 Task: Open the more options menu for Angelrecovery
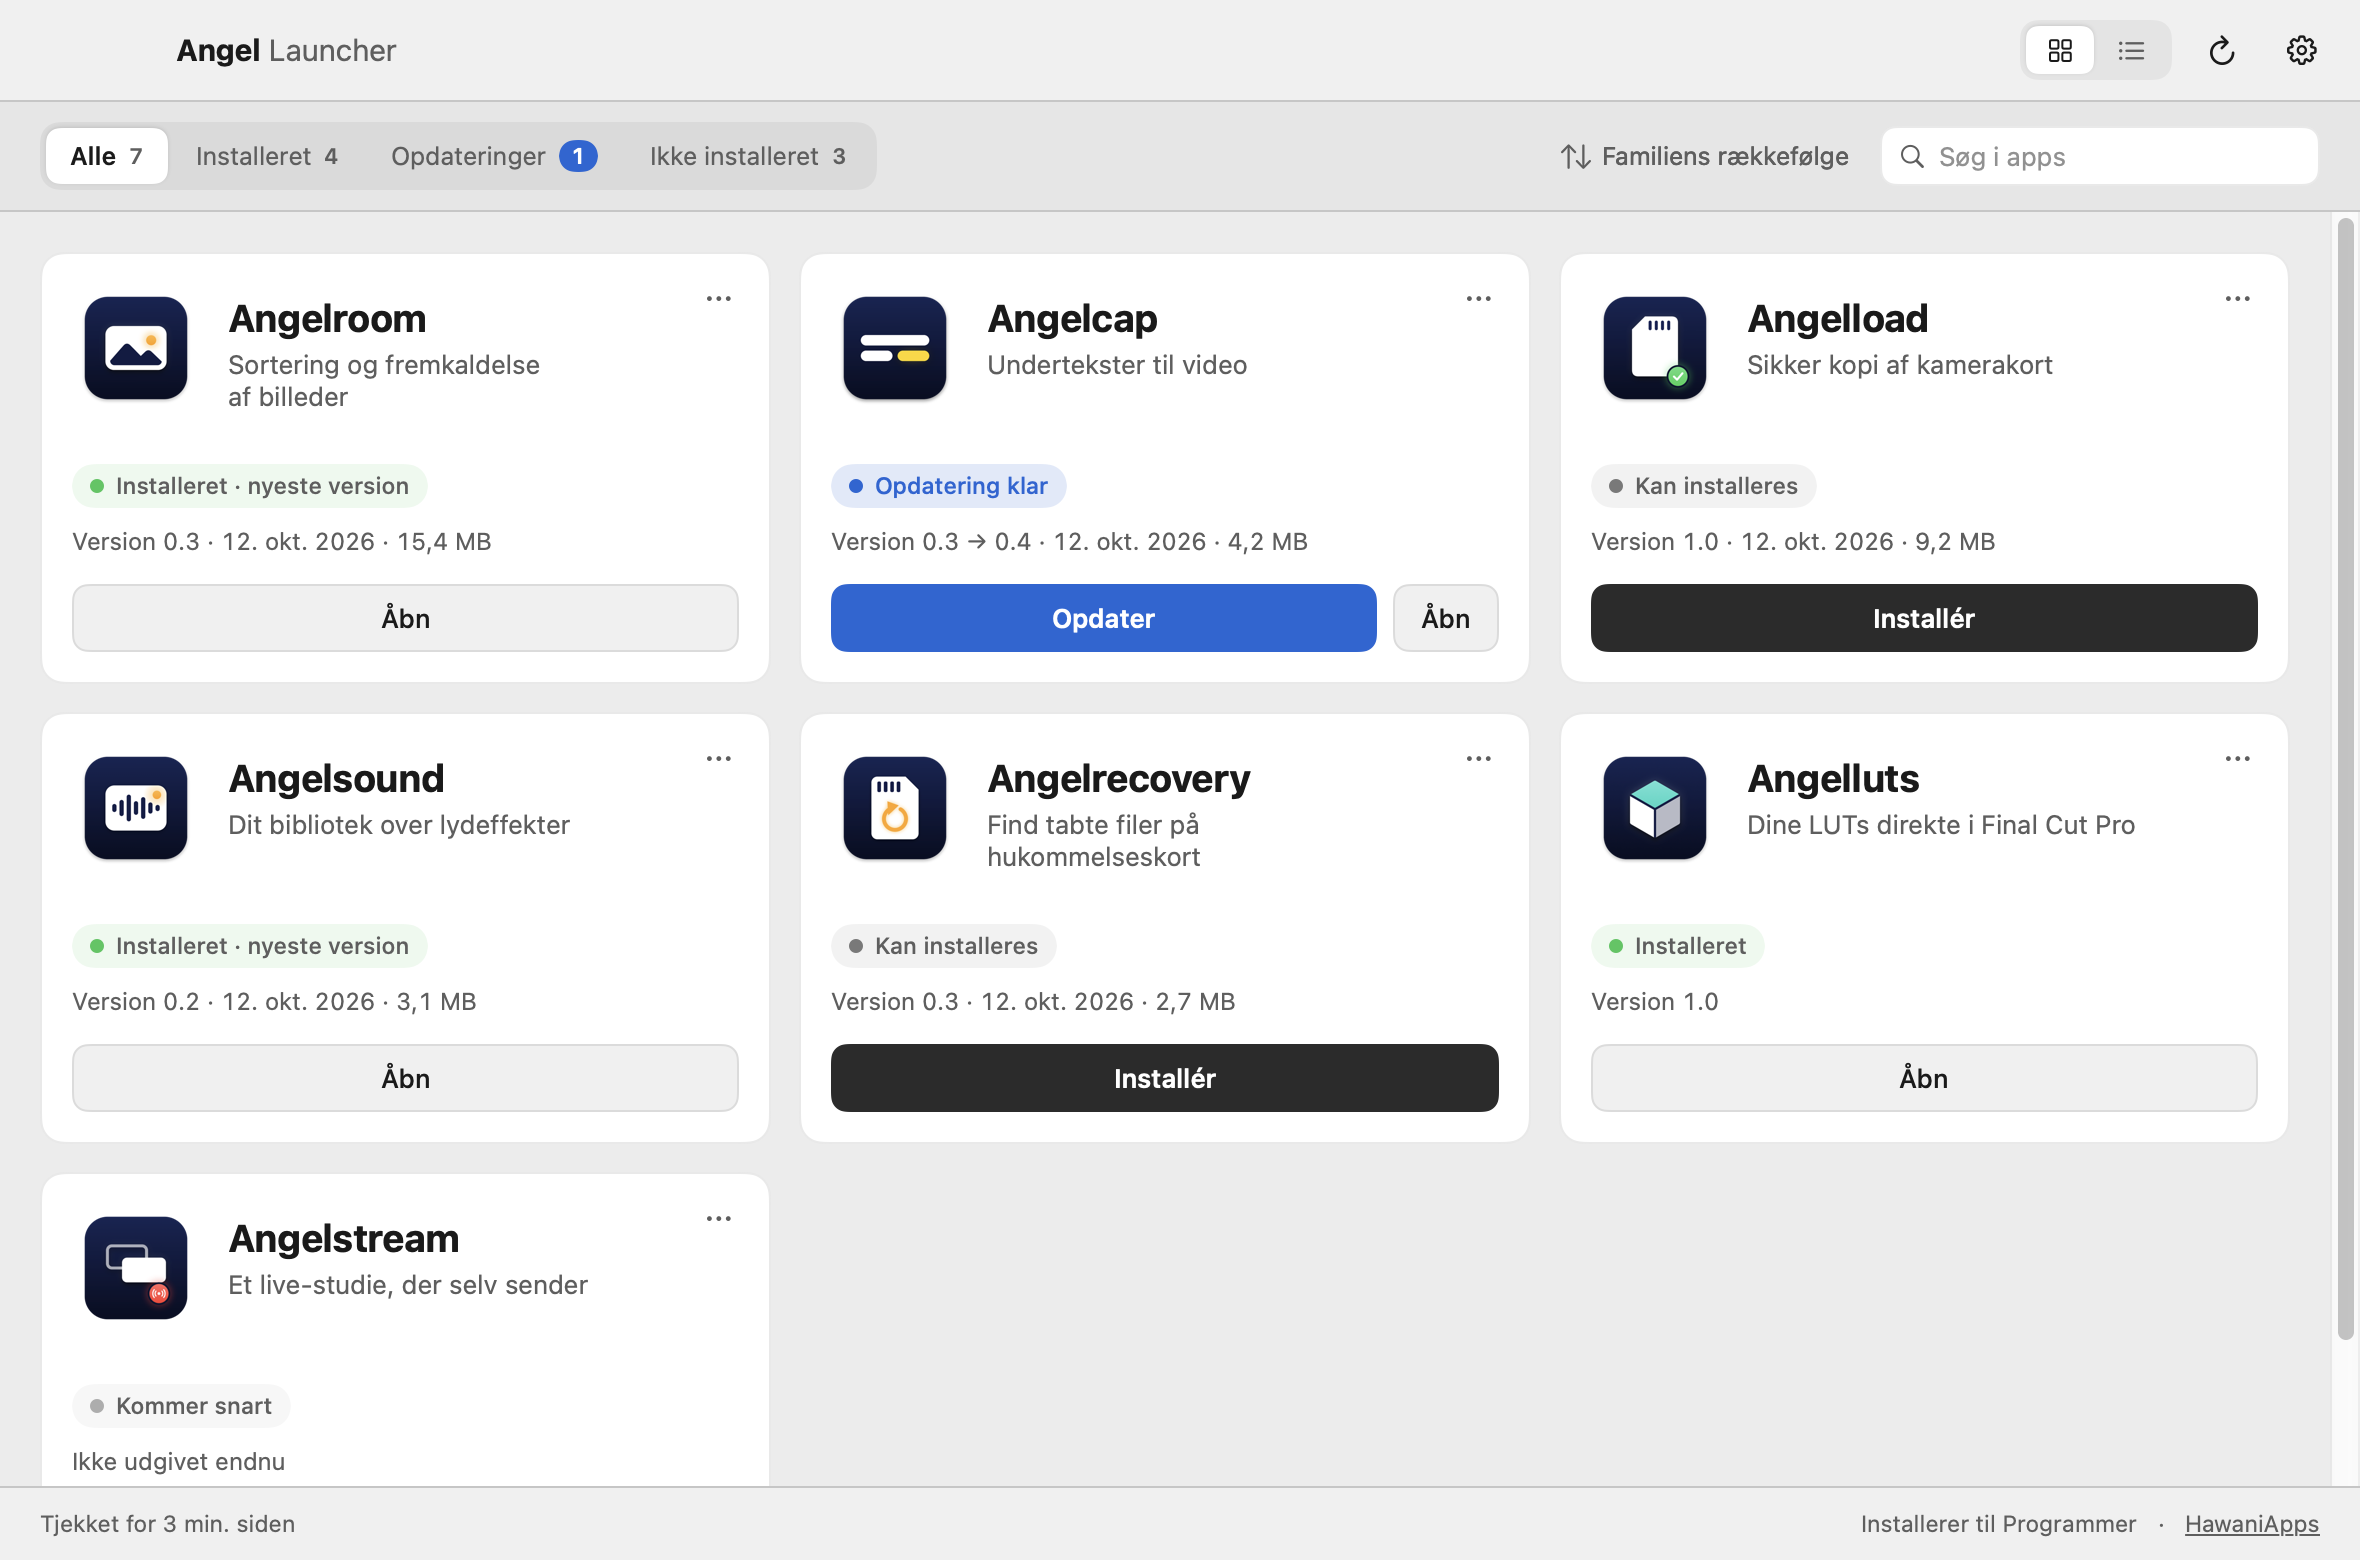[1479, 758]
